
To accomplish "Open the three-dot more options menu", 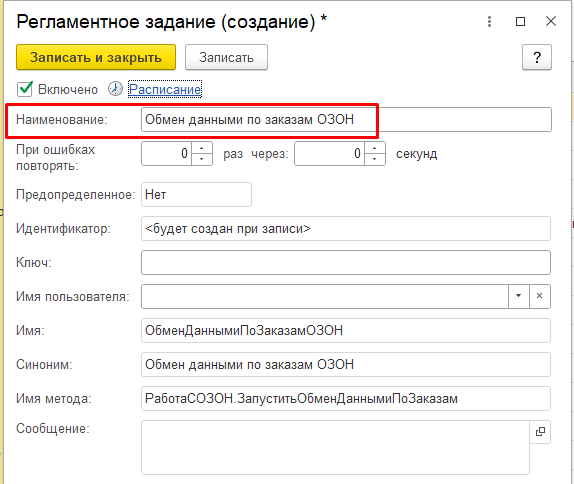I will click(x=489, y=22).
